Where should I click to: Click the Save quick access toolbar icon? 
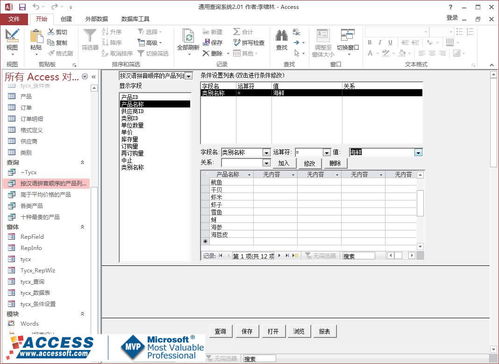tap(22, 7)
